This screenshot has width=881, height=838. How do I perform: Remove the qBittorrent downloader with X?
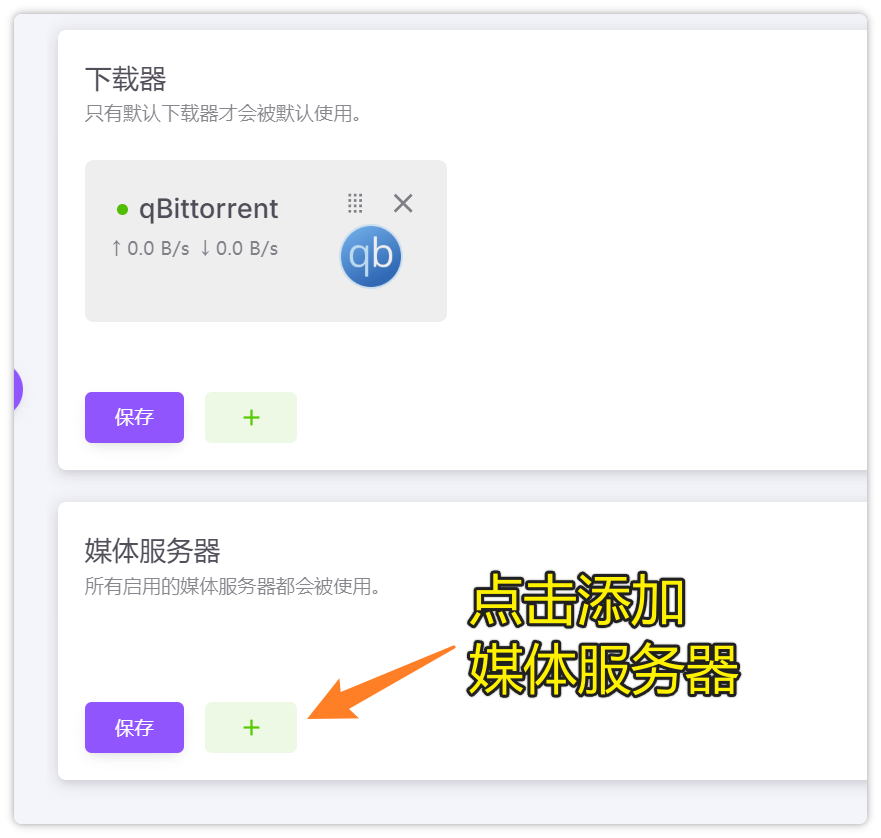pos(403,203)
